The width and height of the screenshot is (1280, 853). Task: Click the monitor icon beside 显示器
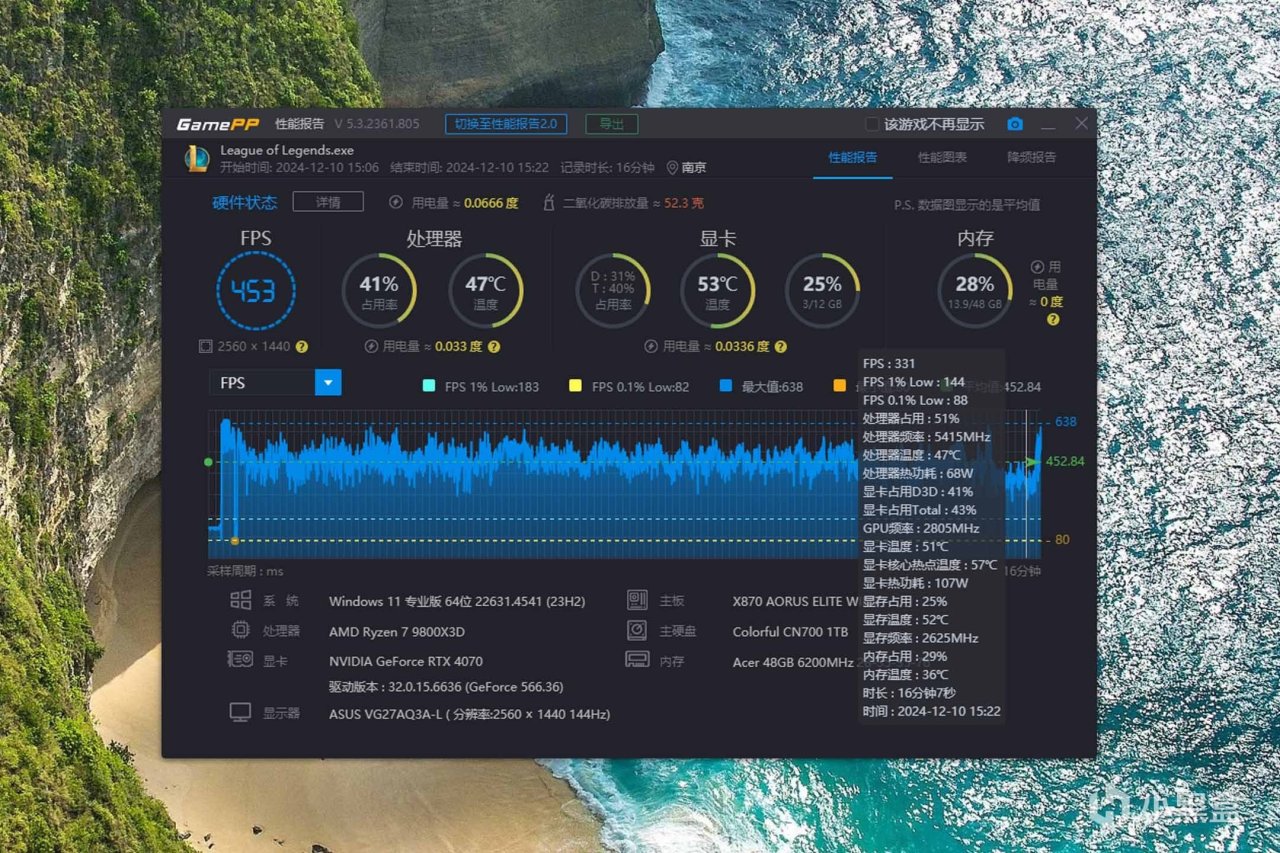pos(240,713)
